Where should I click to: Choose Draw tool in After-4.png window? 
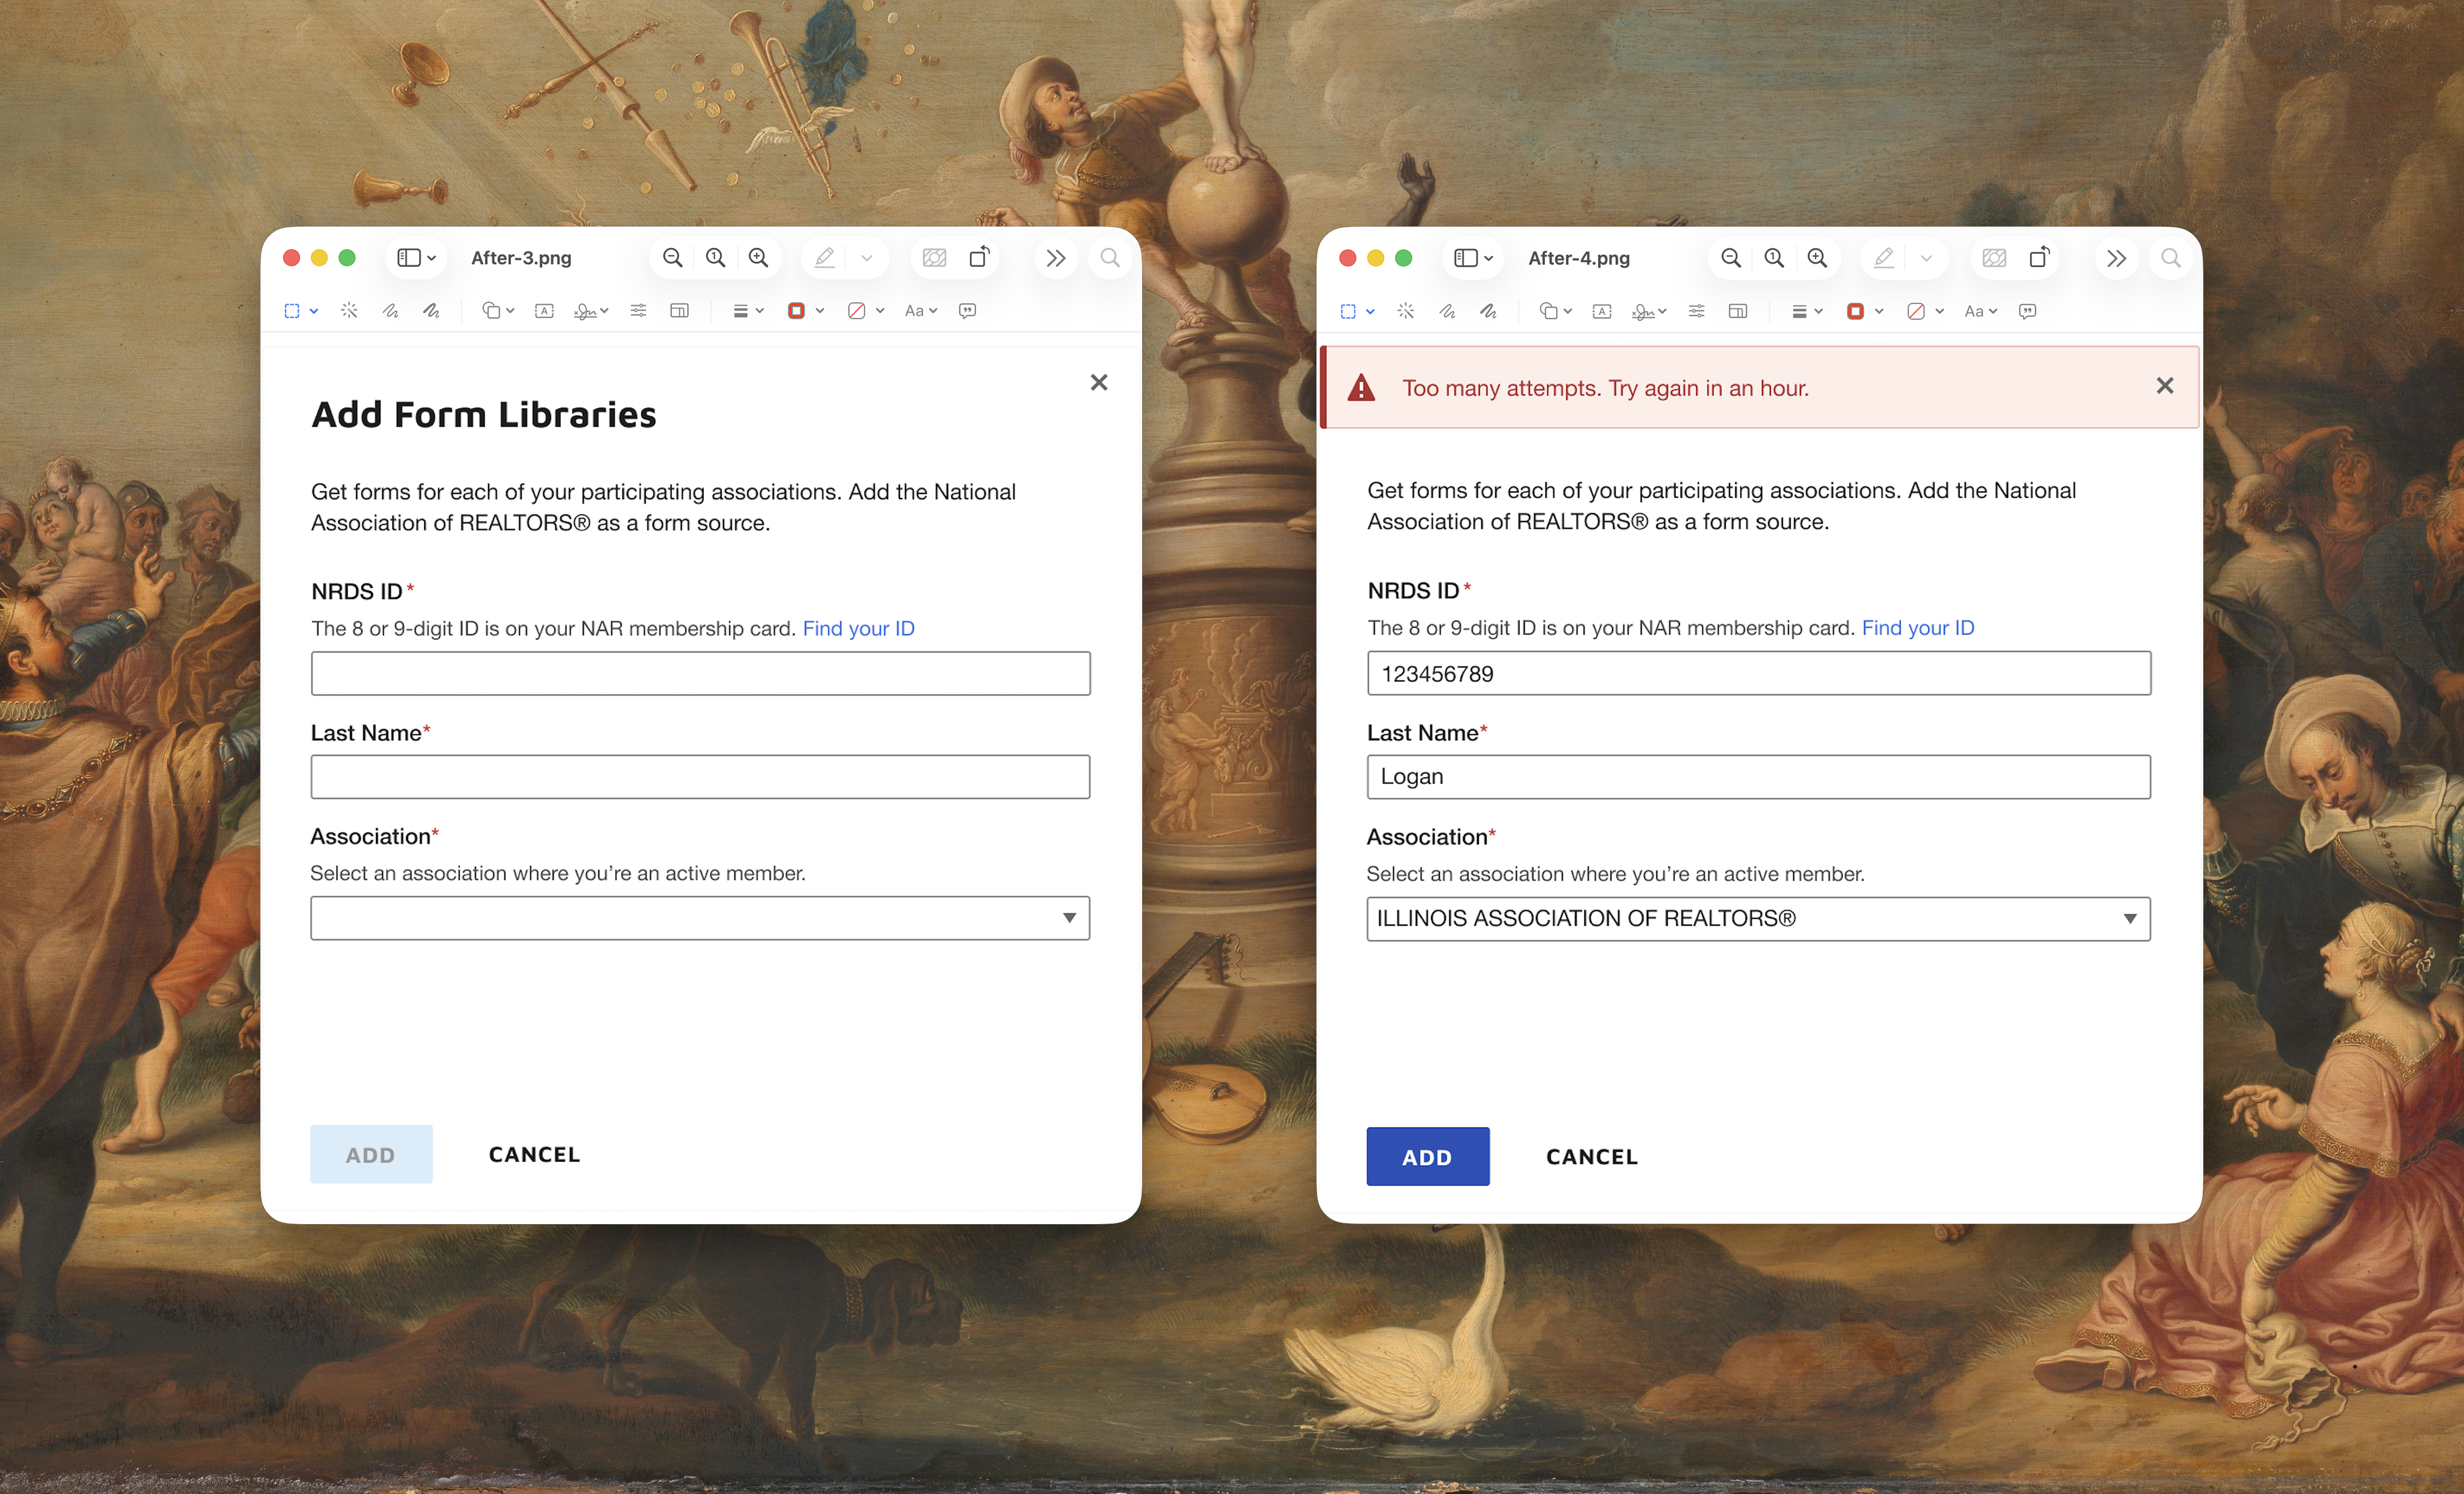pyautogui.click(x=1488, y=311)
